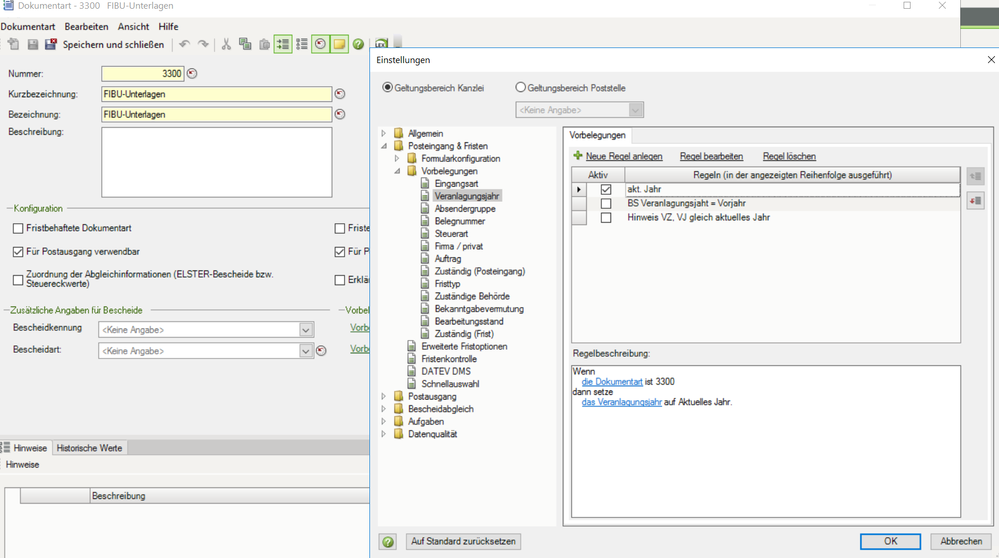Click the save floppy disk icon

tap(32, 44)
